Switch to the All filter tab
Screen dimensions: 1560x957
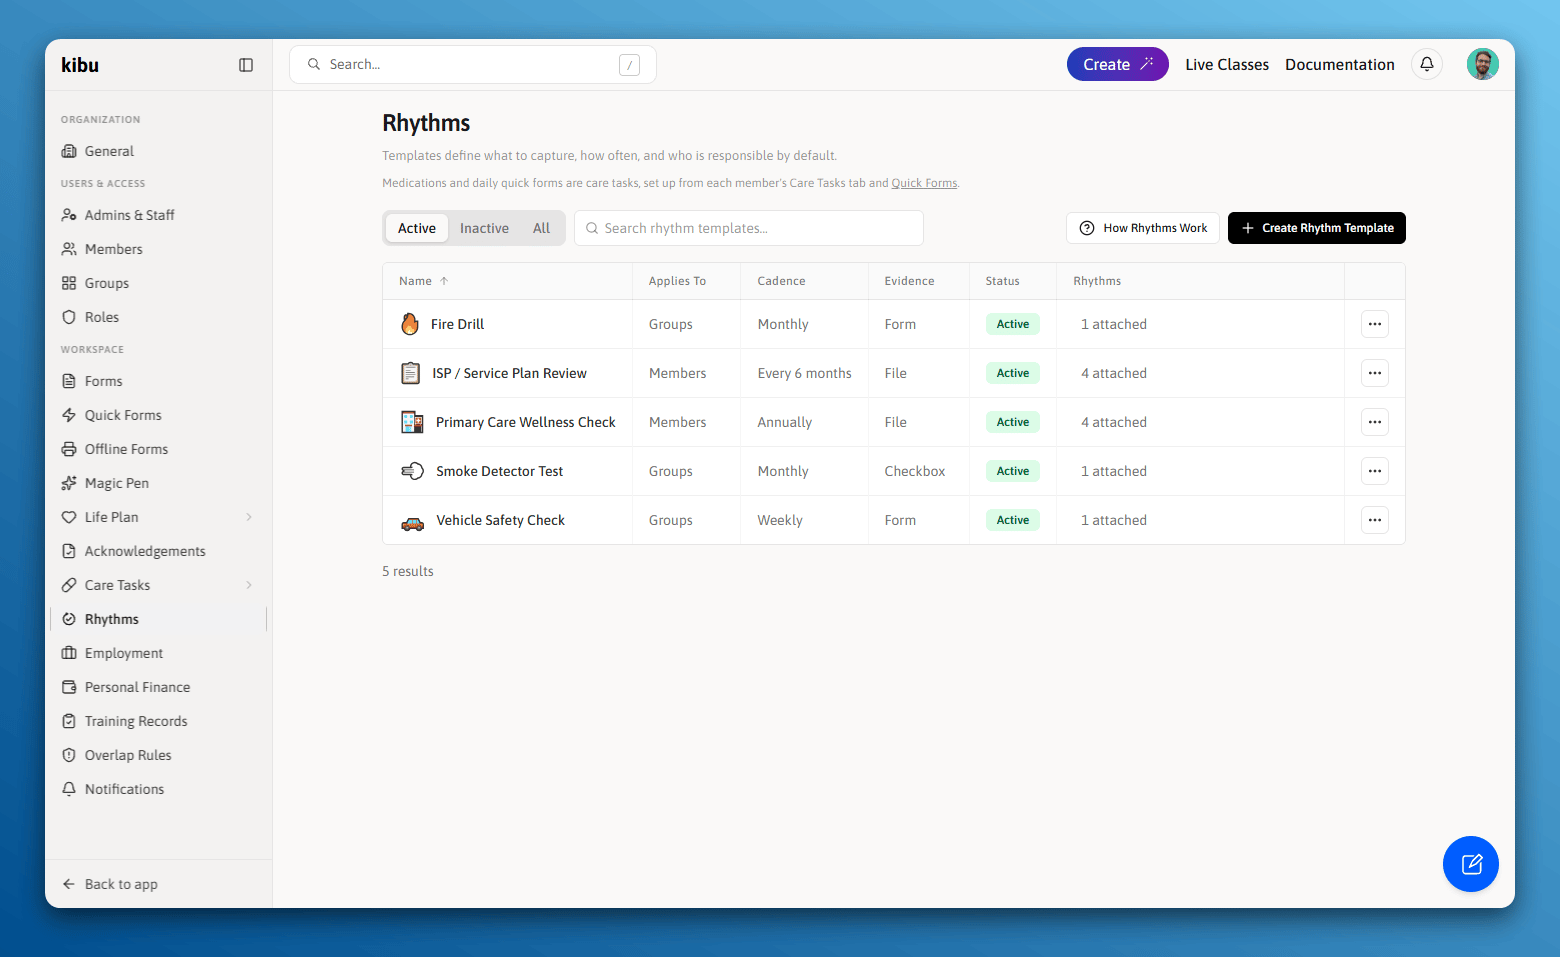pyautogui.click(x=541, y=228)
